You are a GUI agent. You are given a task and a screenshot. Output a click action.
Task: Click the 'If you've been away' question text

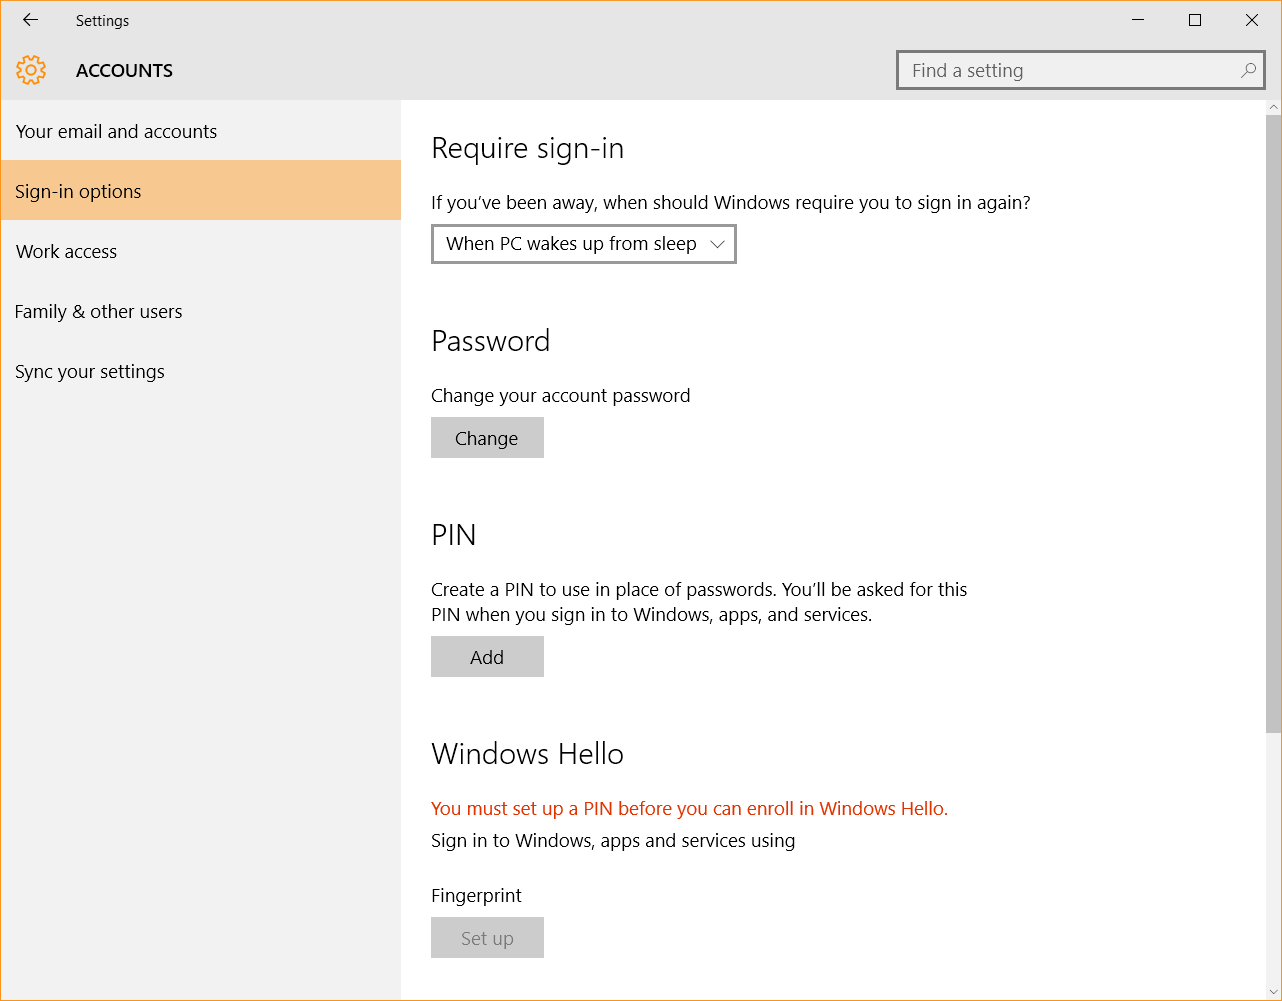730,202
